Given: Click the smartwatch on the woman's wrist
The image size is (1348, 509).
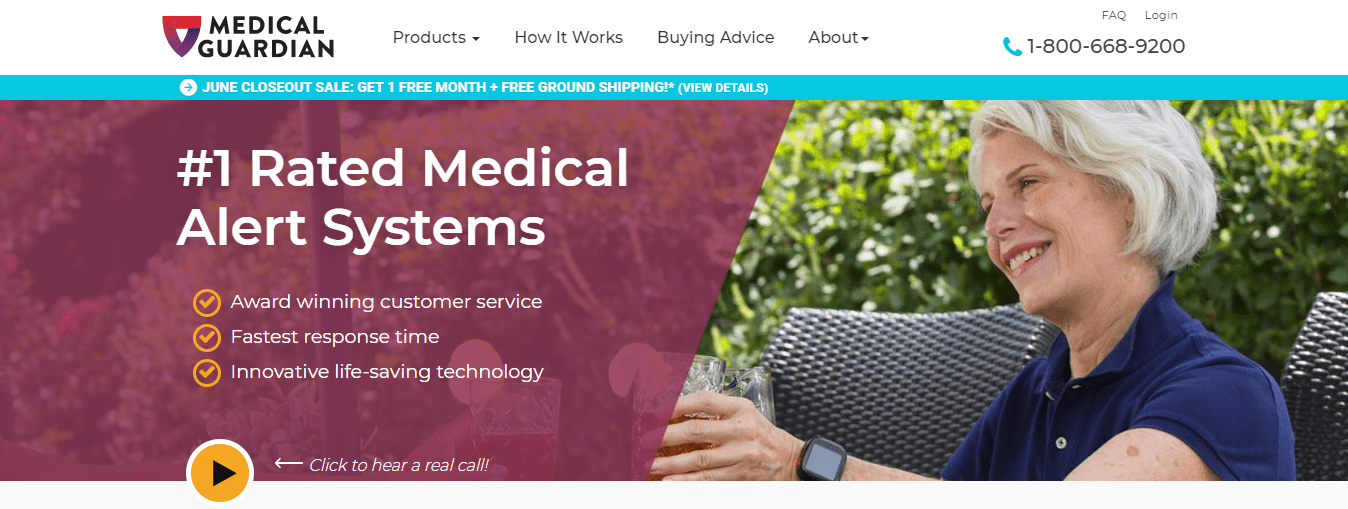Looking at the screenshot, I should 822,461.
